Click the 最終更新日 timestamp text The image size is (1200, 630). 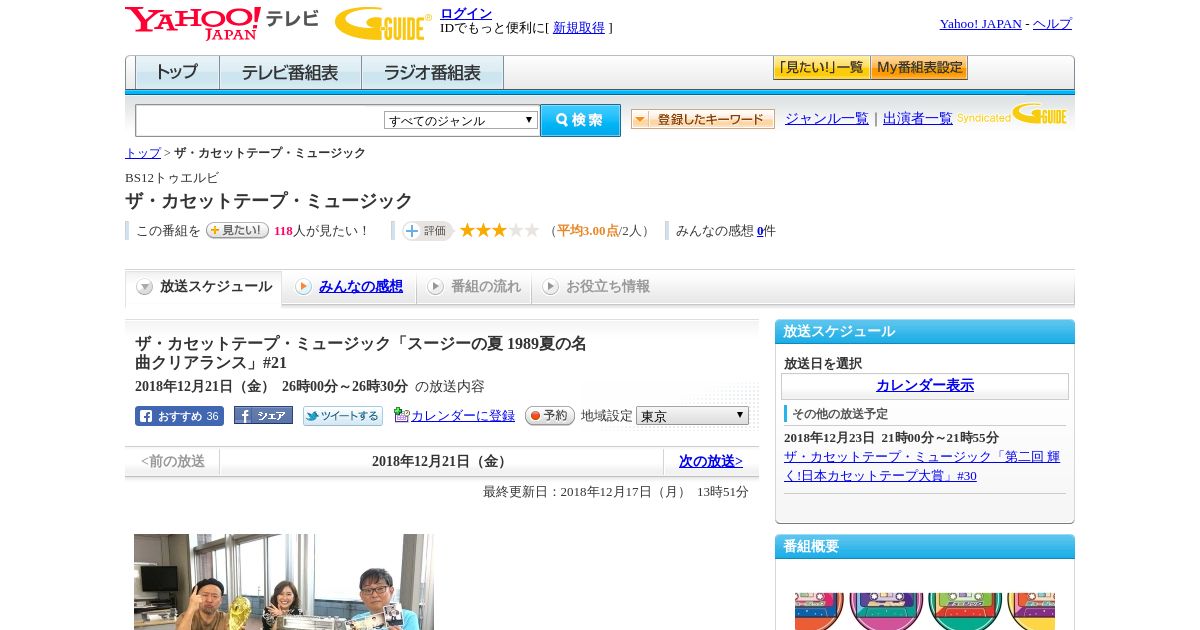[616, 492]
